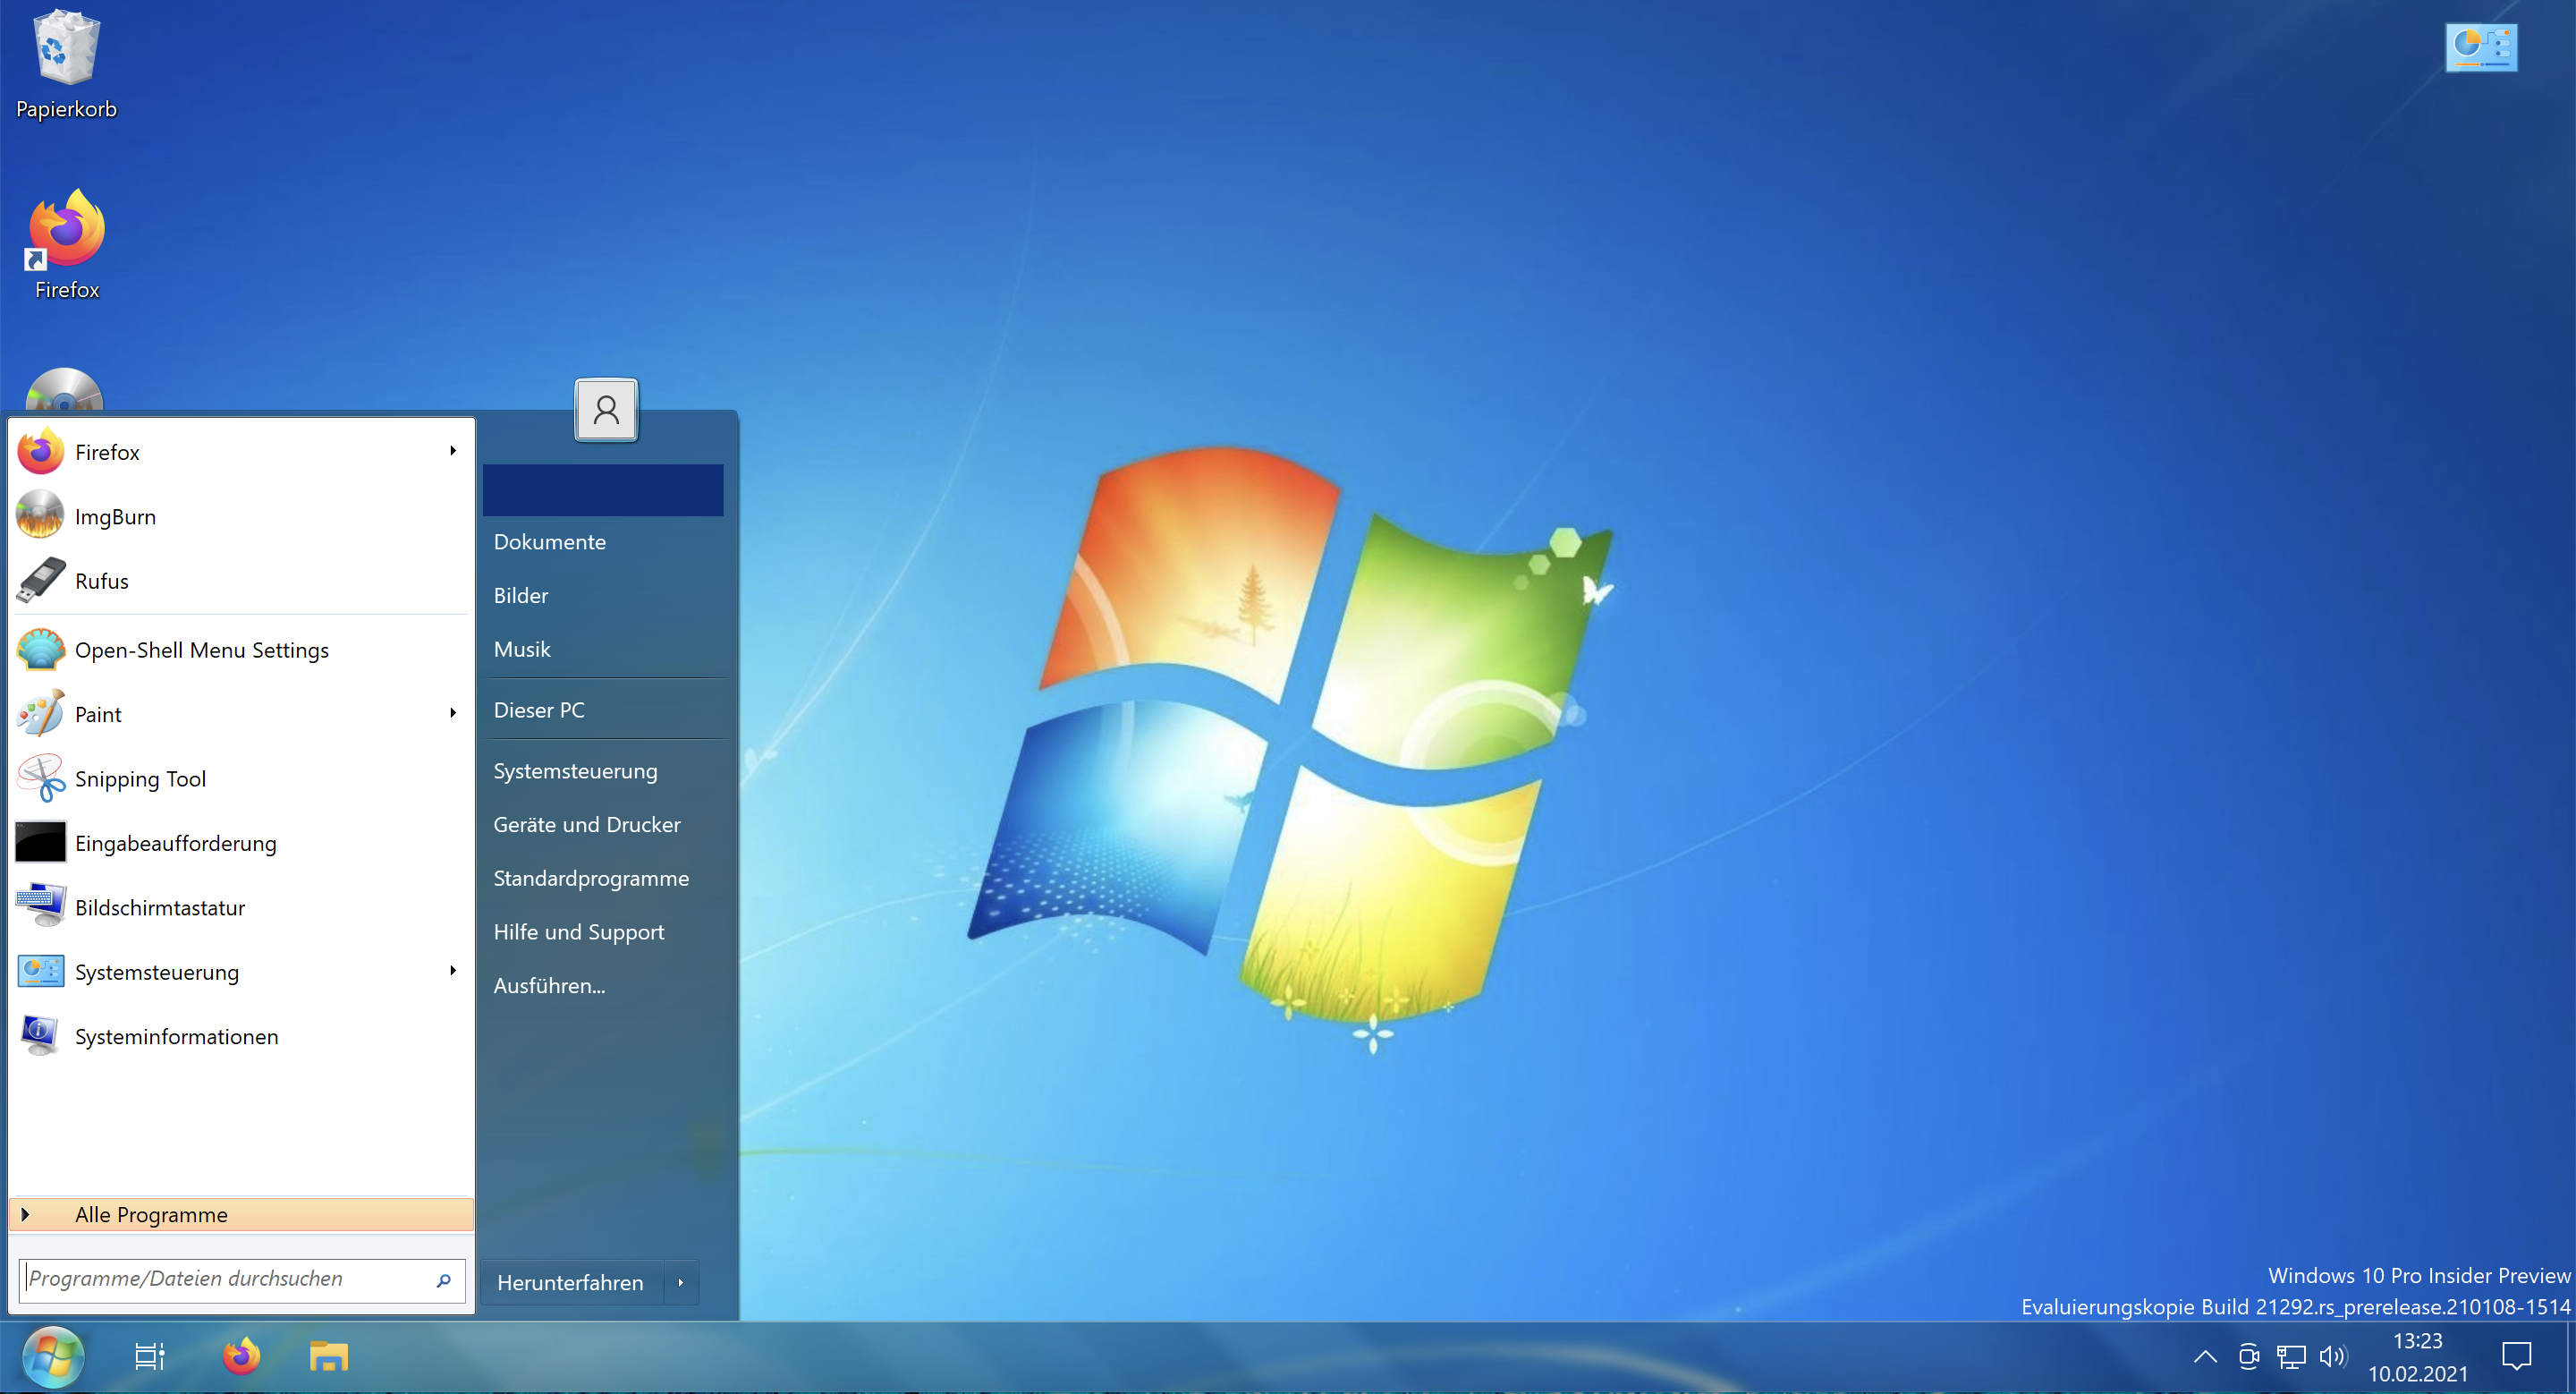Open Eingabeaufforderung command prompt

point(175,843)
